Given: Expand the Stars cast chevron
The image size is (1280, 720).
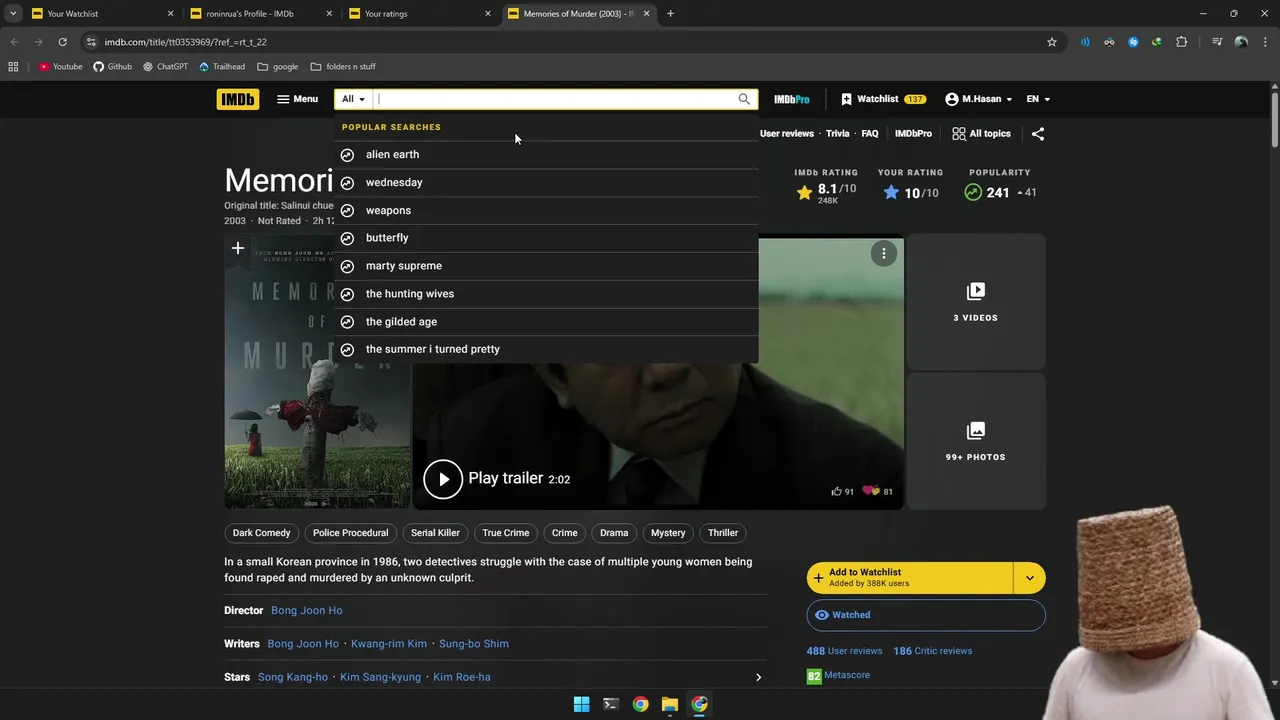Looking at the screenshot, I should [x=758, y=677].
